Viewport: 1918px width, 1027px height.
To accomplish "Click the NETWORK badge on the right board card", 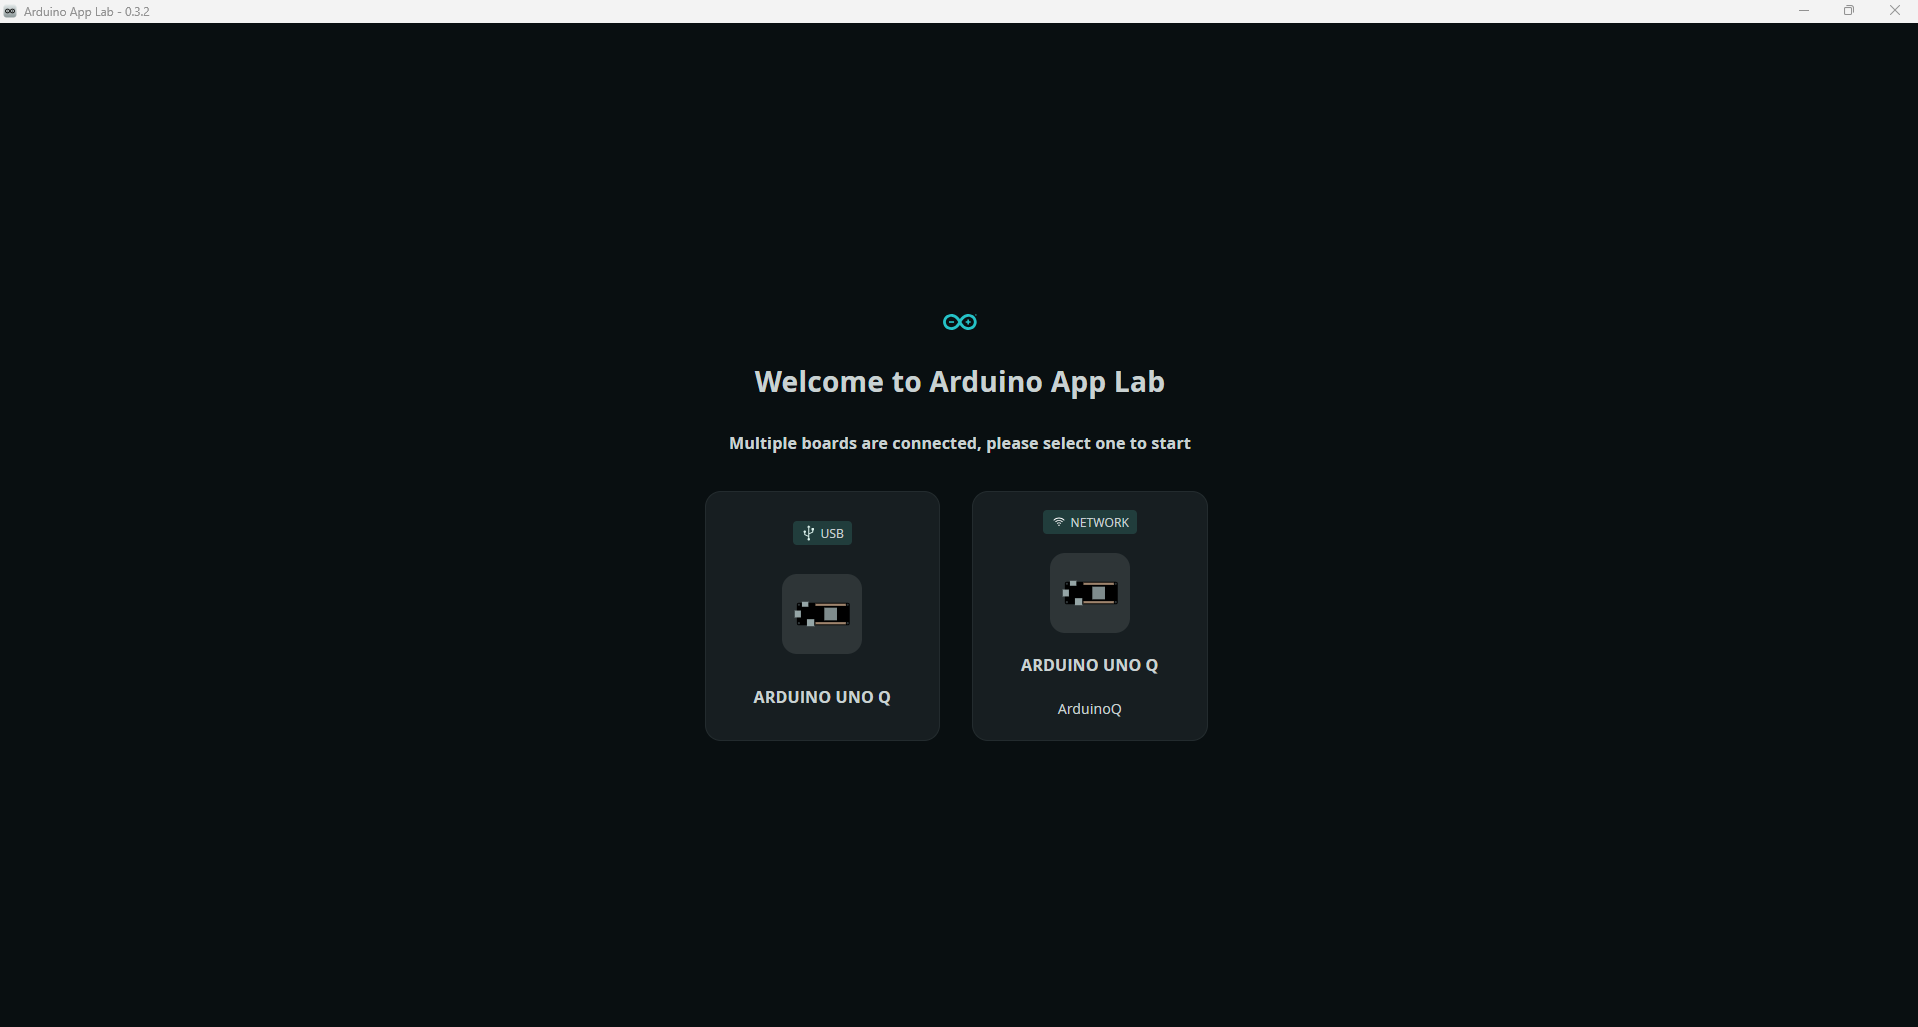I will (1089, 522).
